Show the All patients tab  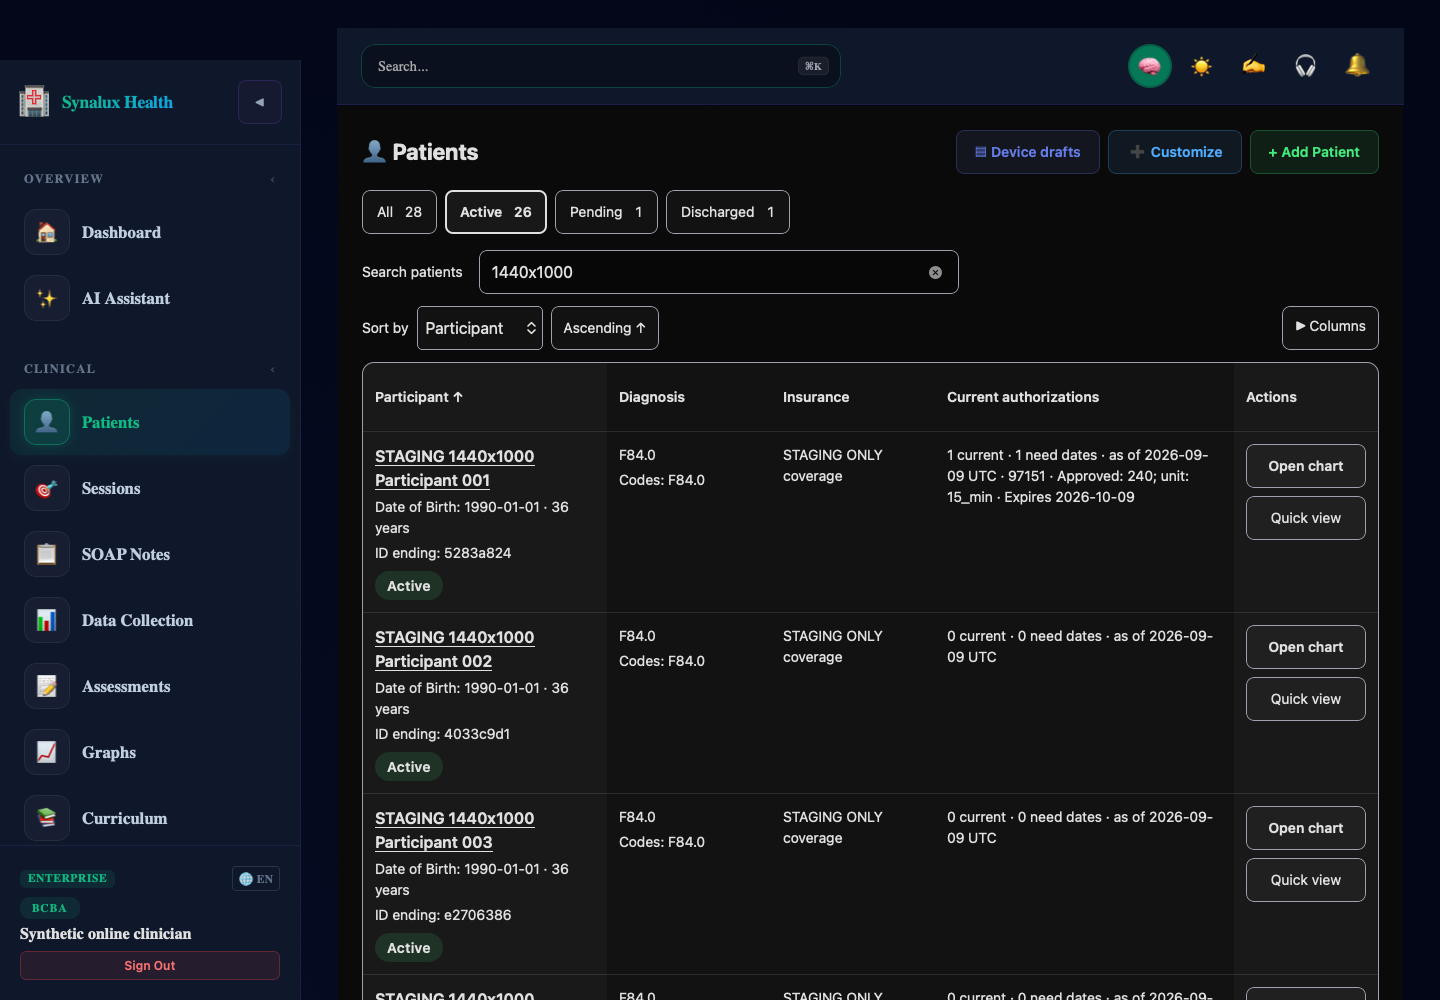399,212
